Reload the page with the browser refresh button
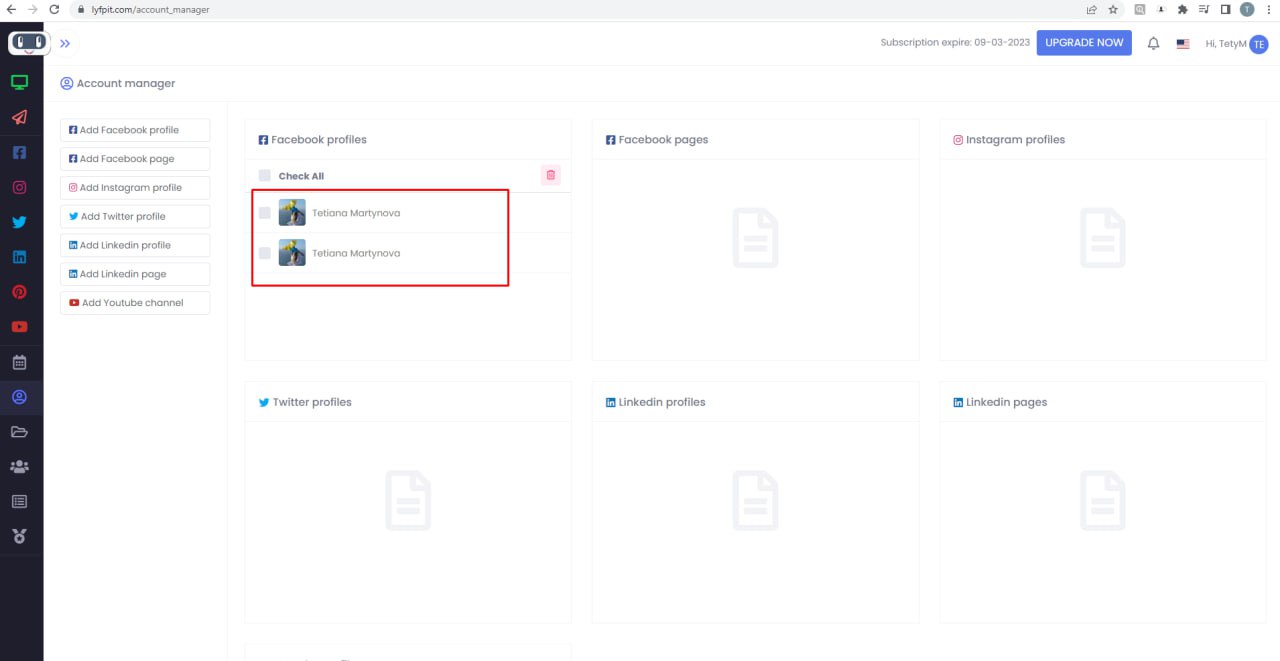Viewport: 1280px width, 661px height. [54, 9]
